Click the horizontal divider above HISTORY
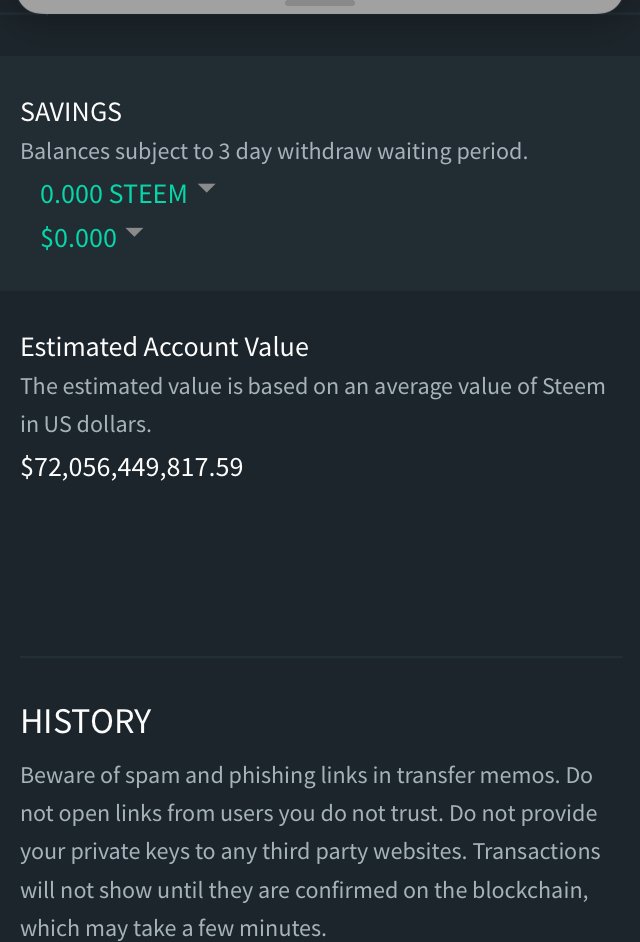The height and width of the screenshot is (942, 640). (321, 658)
